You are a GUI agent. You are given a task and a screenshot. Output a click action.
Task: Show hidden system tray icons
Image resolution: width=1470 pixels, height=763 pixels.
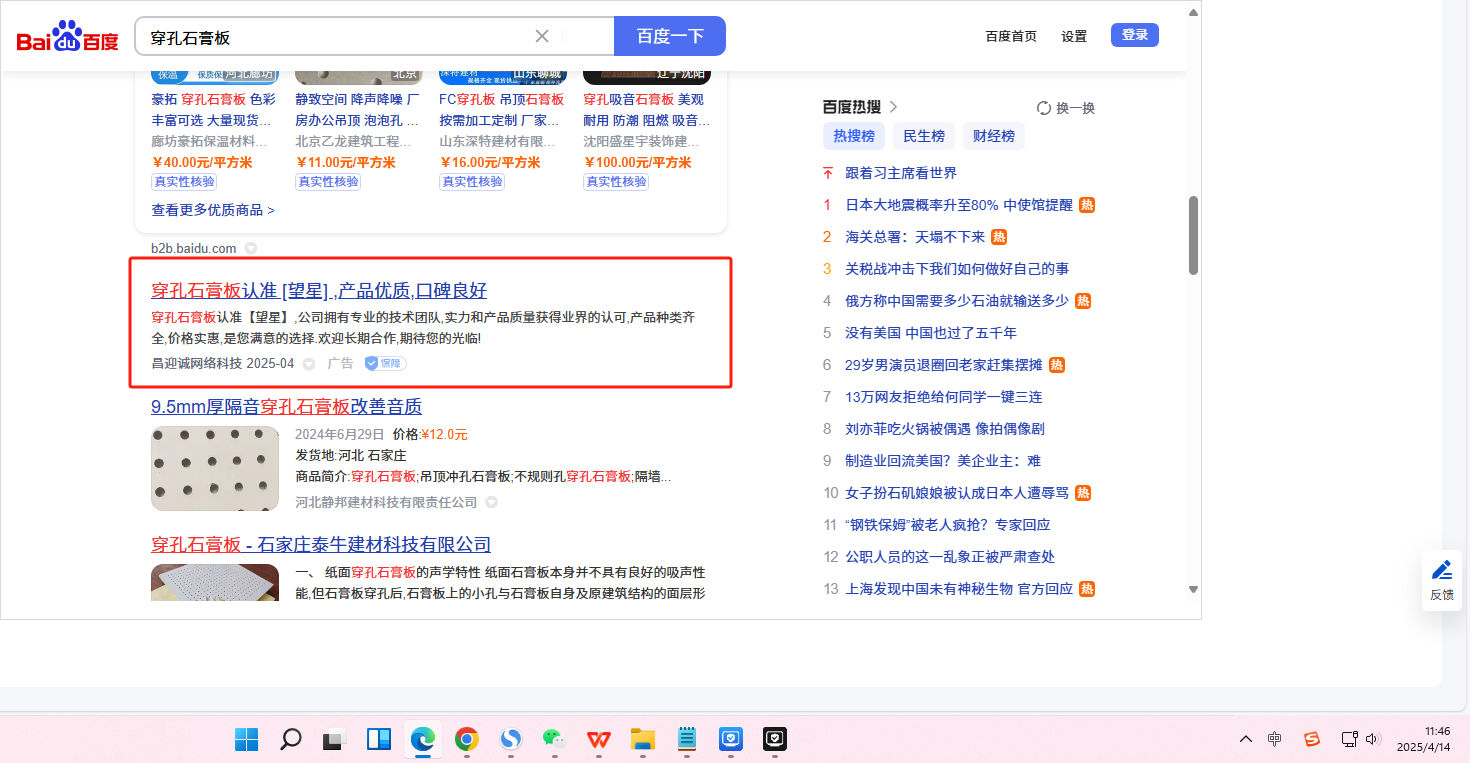click(x=1245, y=739)
